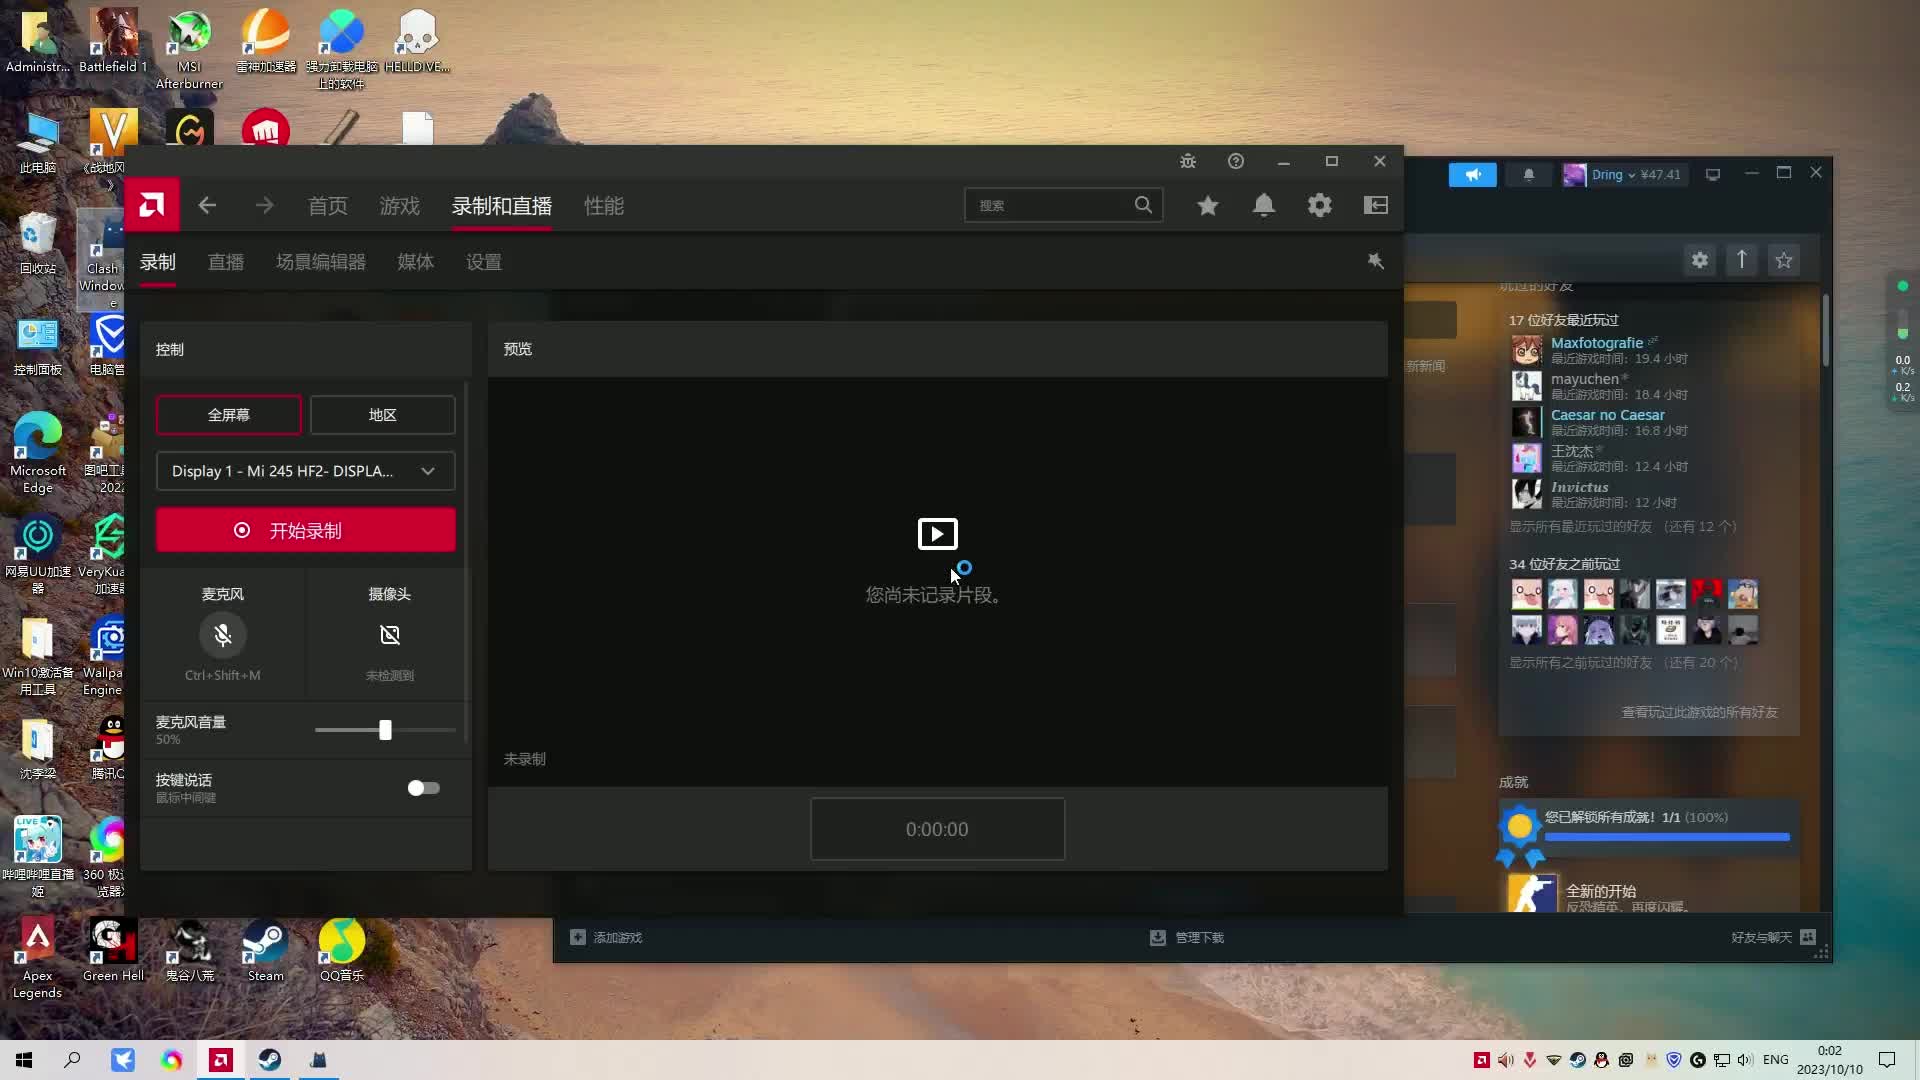Click the AMD logo home icon
The image size is (1920, 1080).
[152, 205]
